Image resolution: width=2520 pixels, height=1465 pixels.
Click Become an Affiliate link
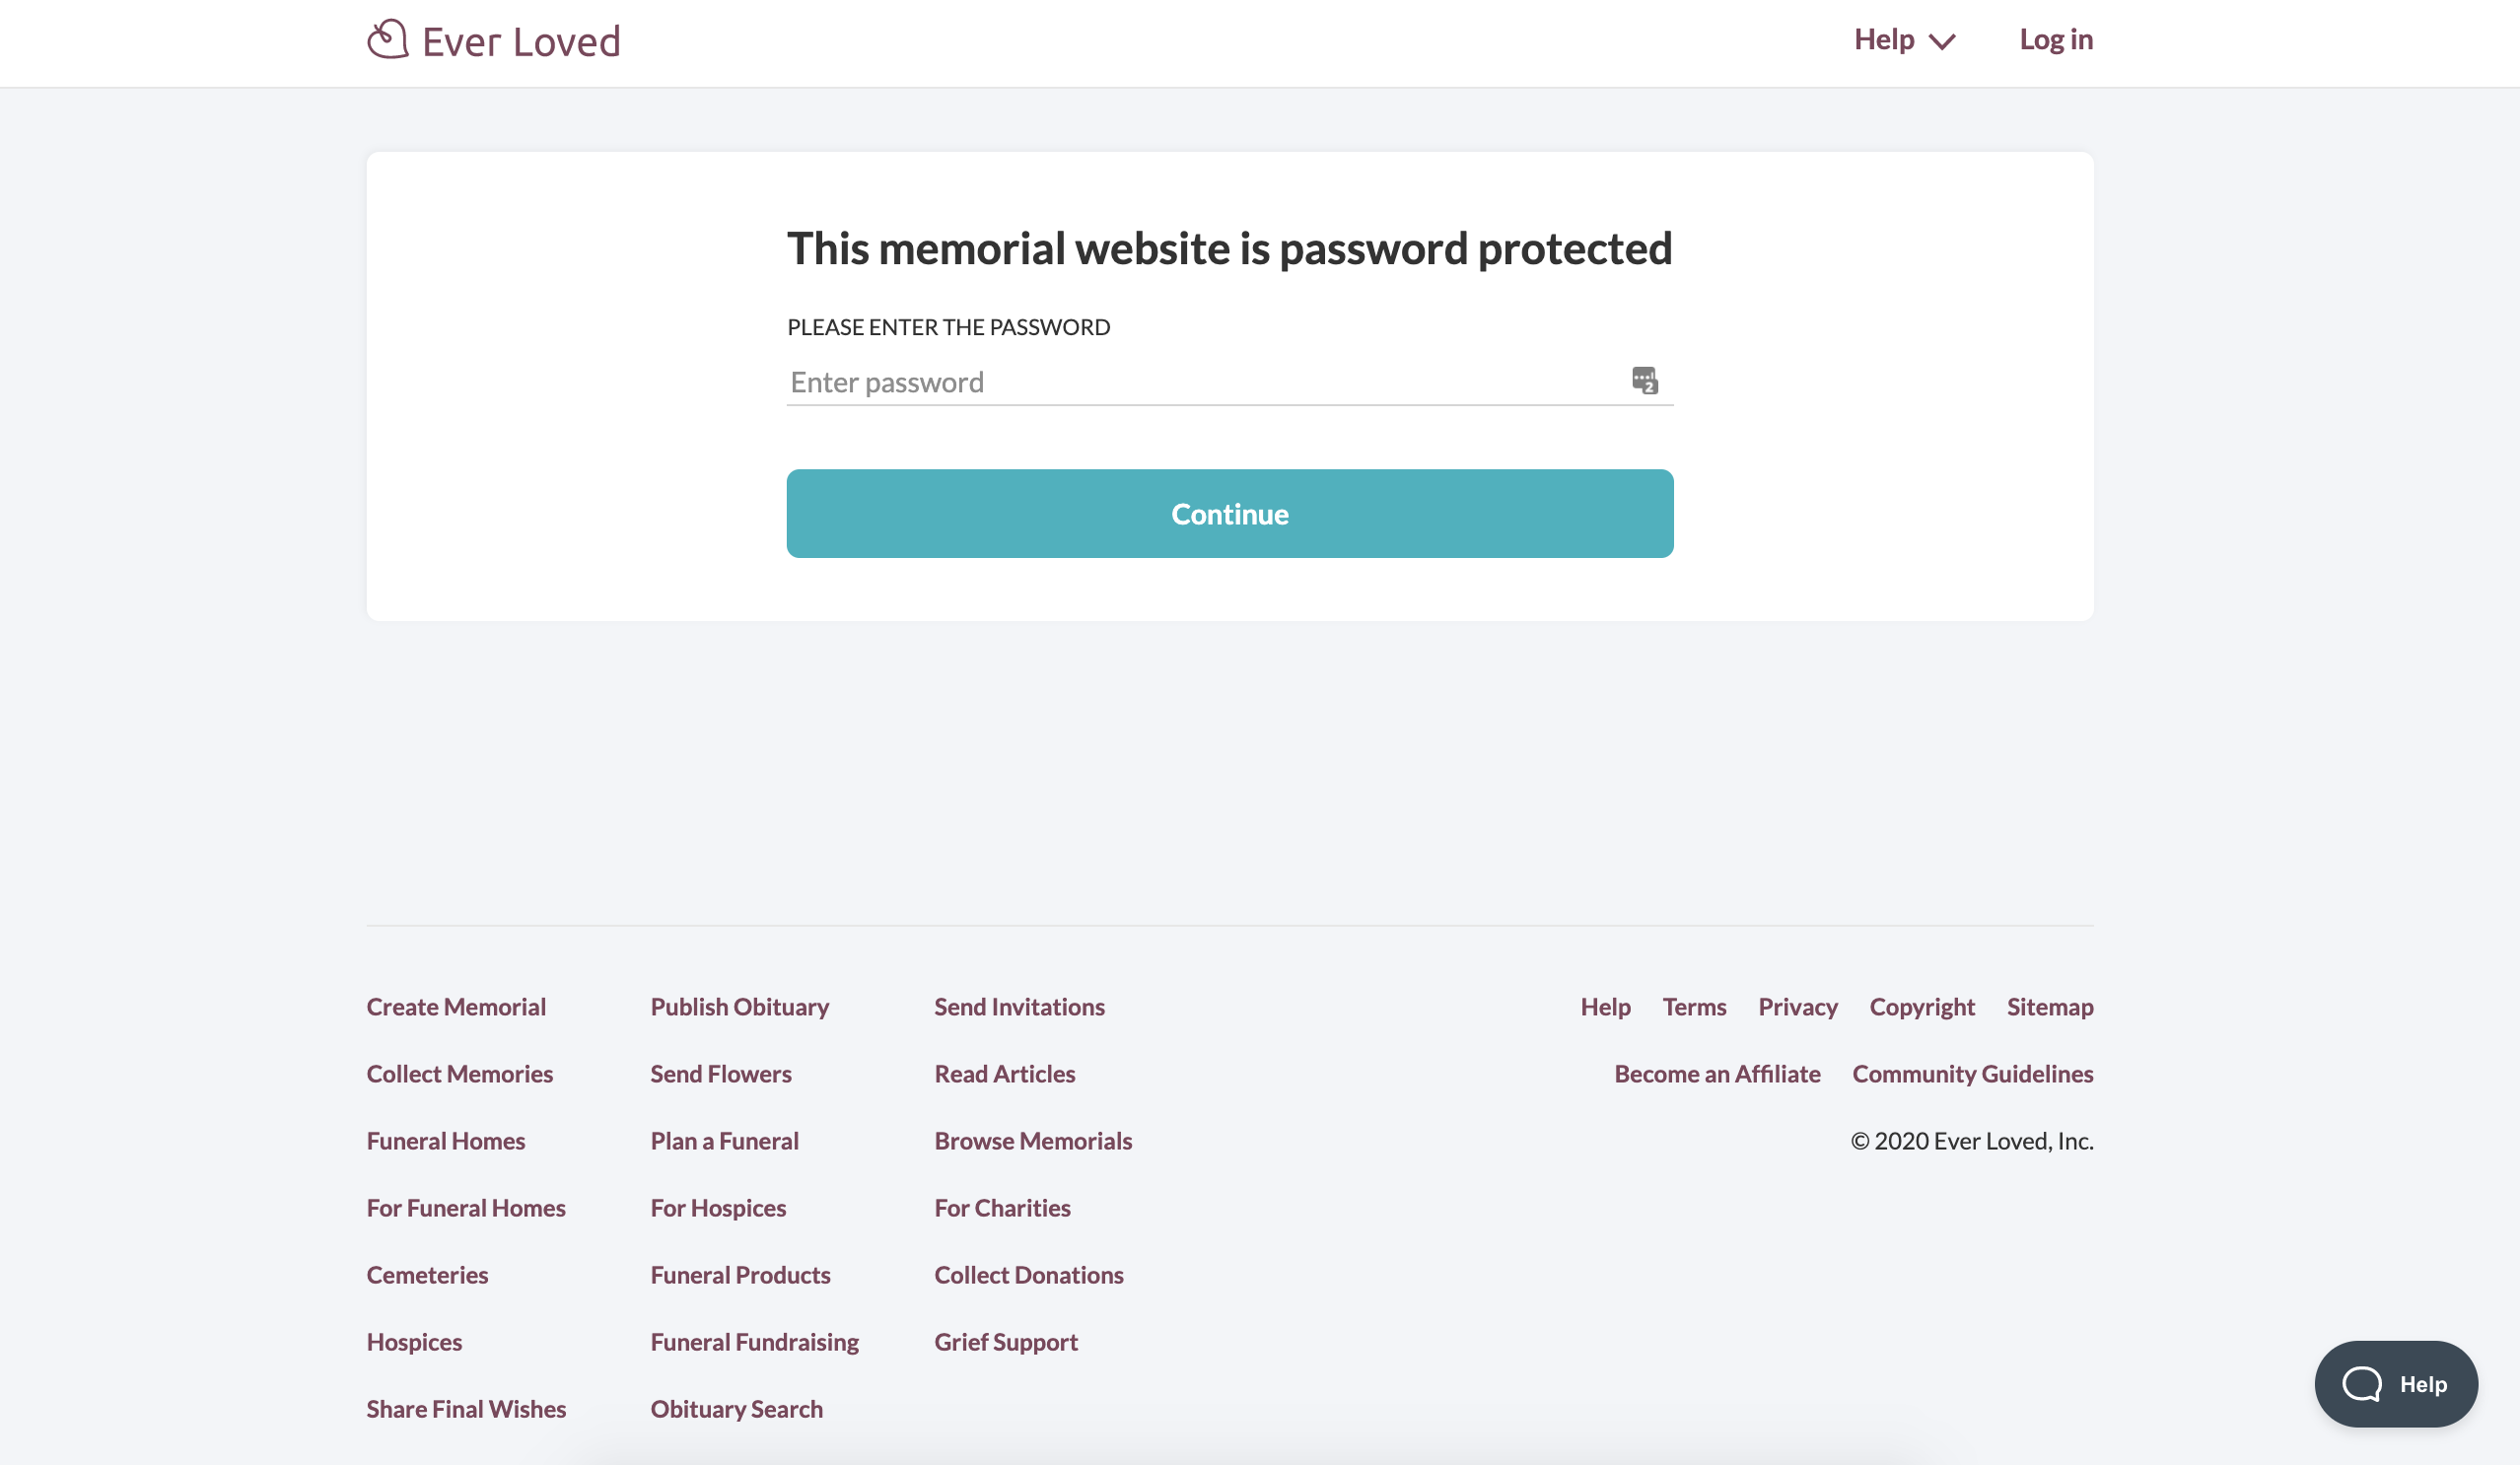tap(1717, 1073)
